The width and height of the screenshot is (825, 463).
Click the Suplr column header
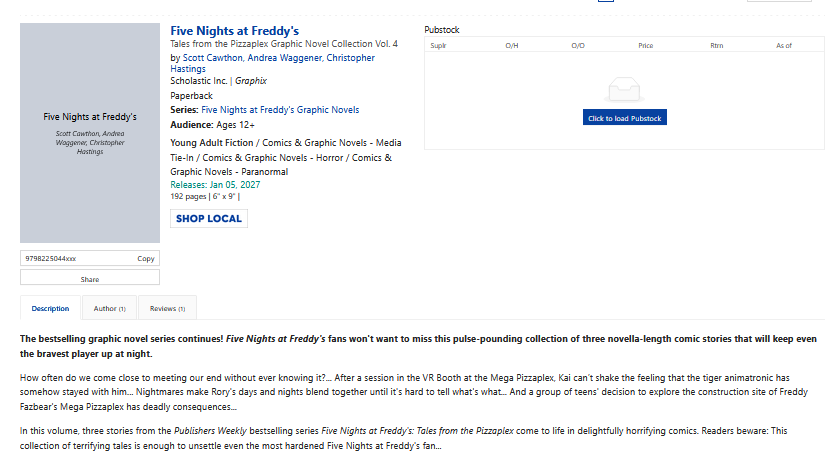click(x=438, y=46)
